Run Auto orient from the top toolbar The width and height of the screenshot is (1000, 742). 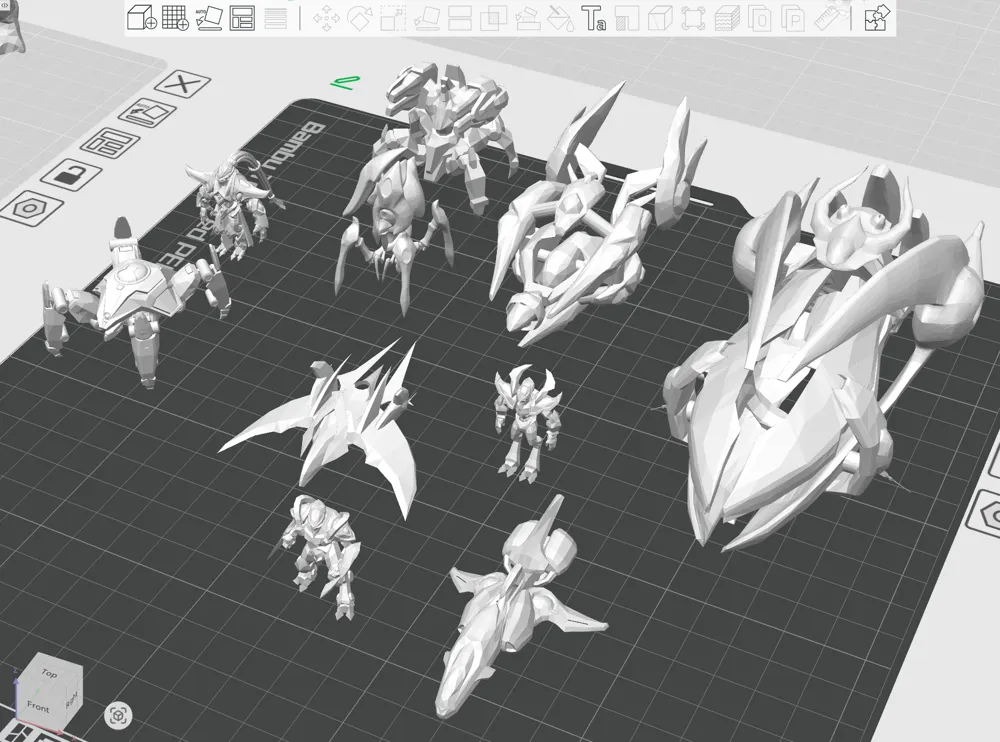(209, 18)
